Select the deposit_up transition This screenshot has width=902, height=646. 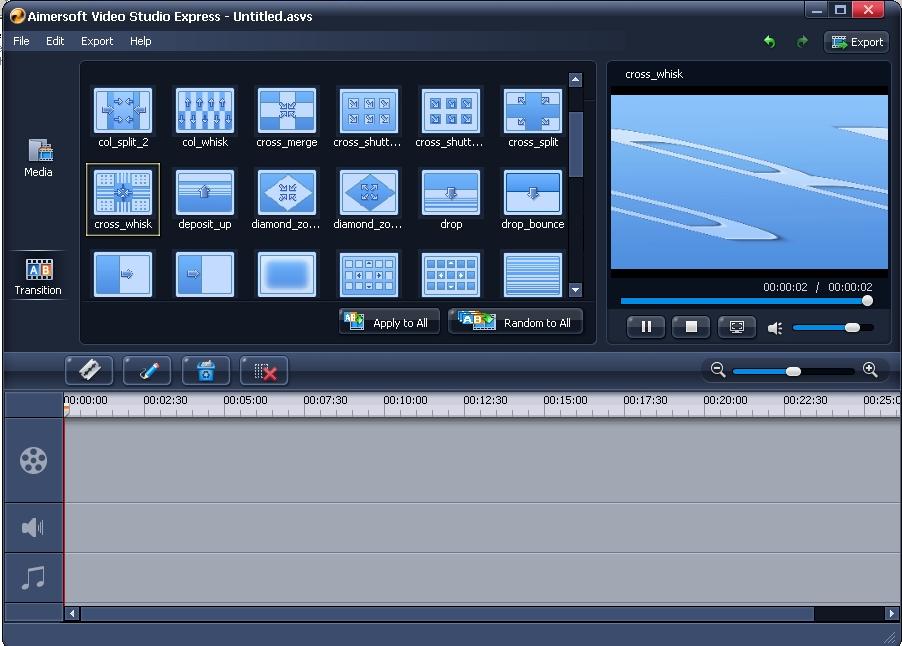[205, 200]
